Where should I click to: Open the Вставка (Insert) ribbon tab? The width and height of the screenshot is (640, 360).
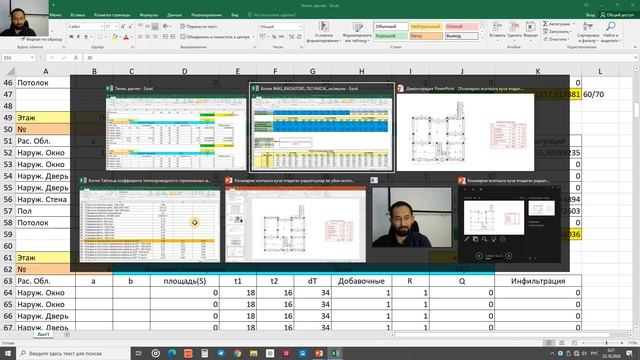point(78,15)
